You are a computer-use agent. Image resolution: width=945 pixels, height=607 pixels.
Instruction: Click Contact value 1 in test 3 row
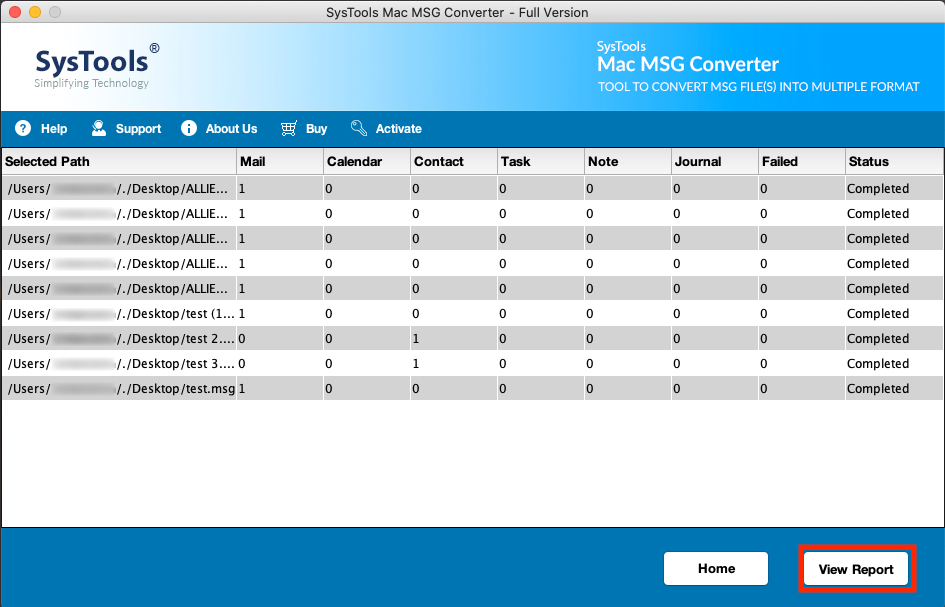416,363
